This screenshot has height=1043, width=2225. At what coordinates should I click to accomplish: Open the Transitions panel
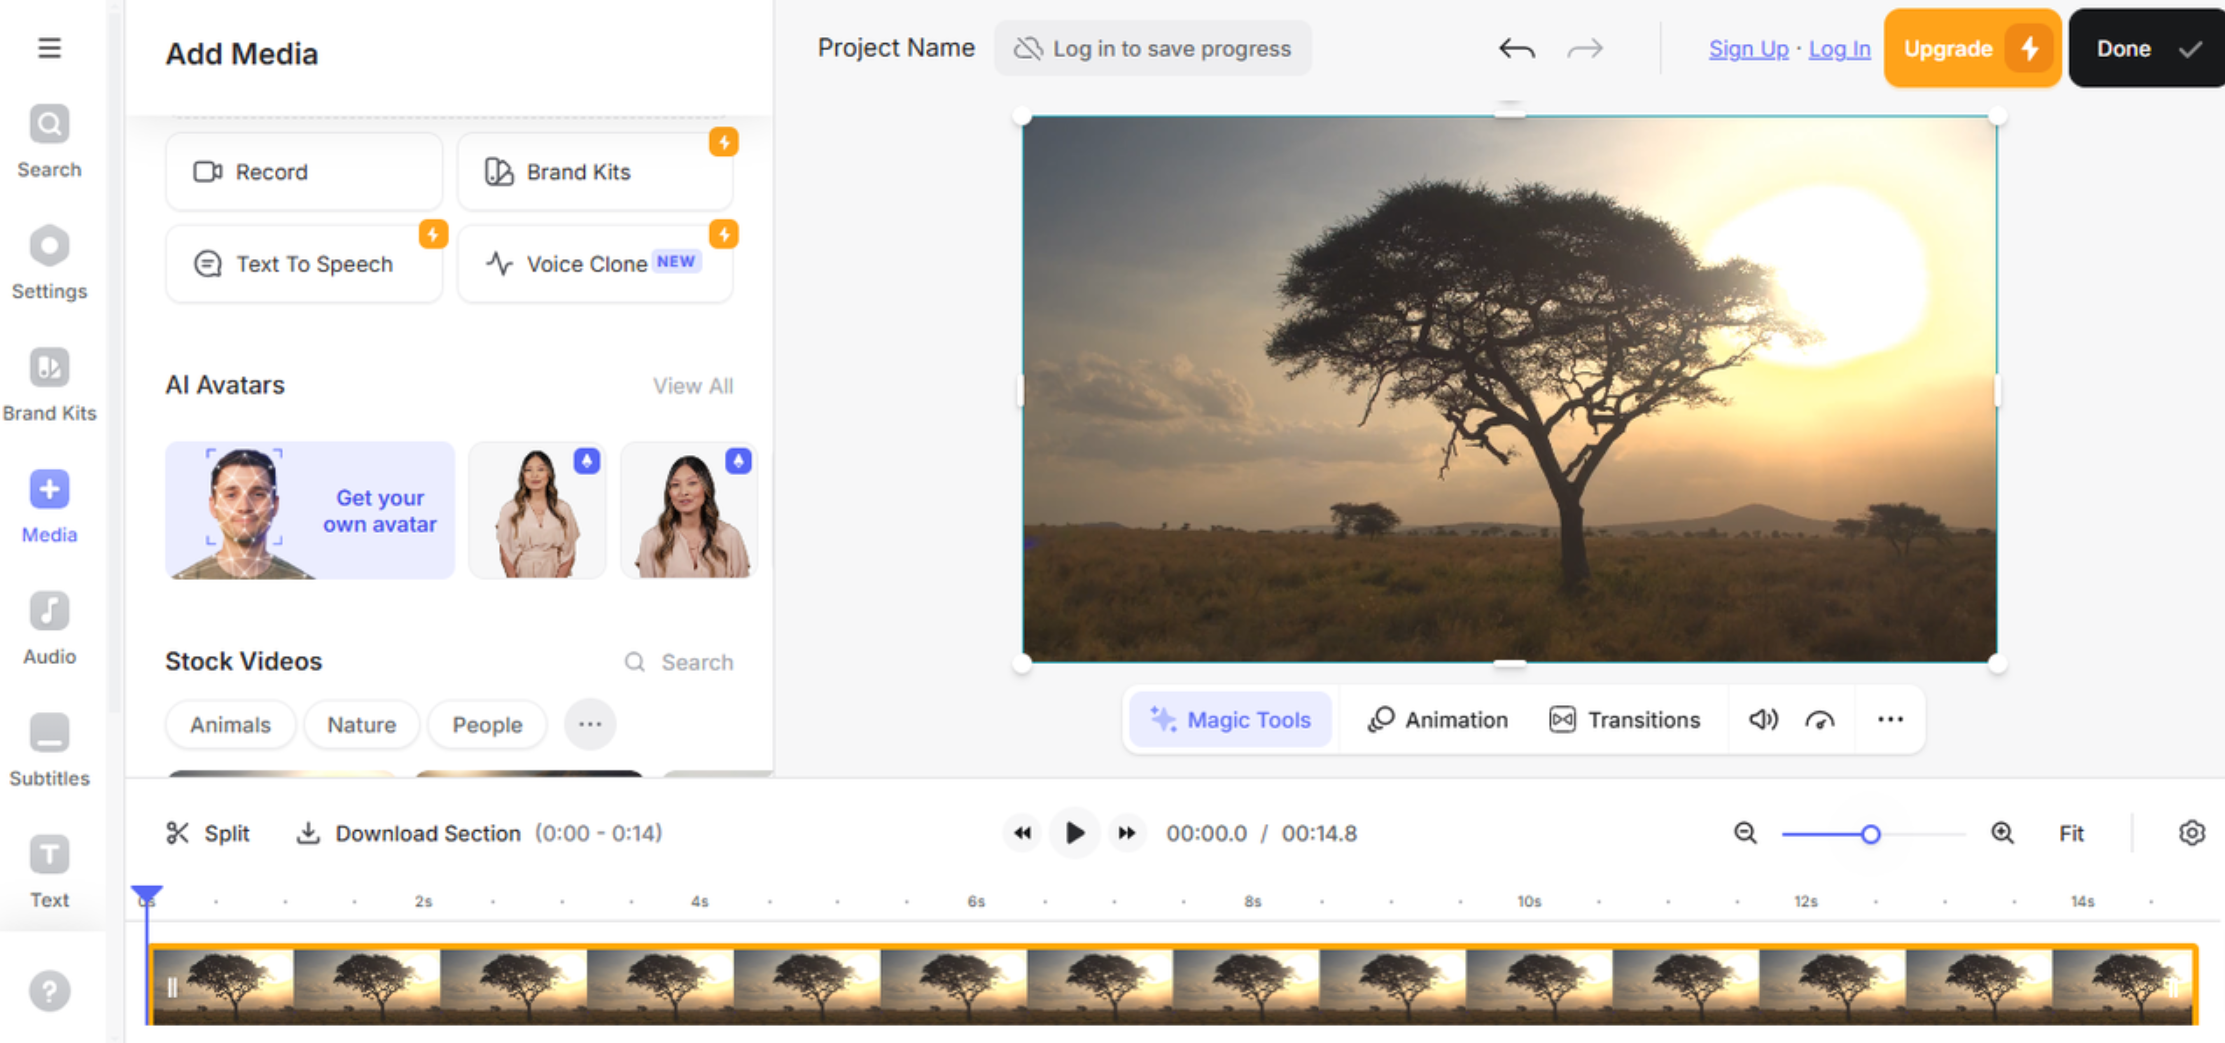click(x=1624, y=719)
